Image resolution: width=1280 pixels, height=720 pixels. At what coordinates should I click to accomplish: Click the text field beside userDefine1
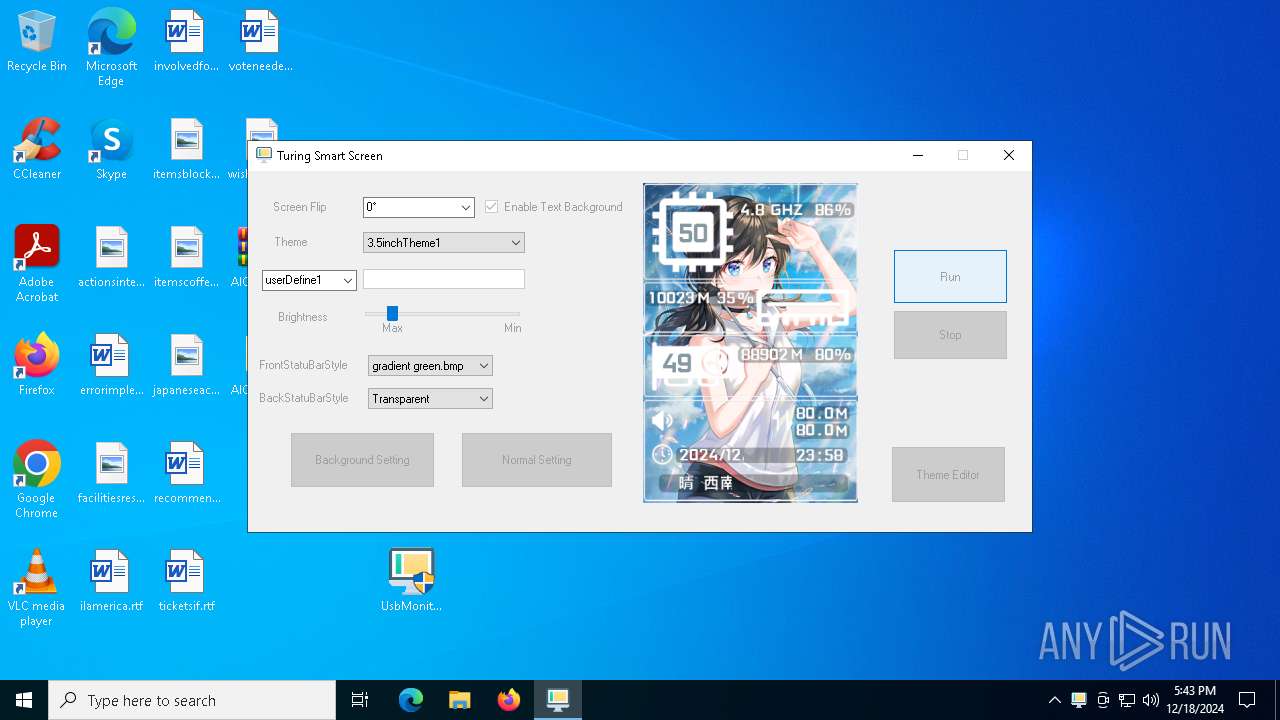point(444,279)
